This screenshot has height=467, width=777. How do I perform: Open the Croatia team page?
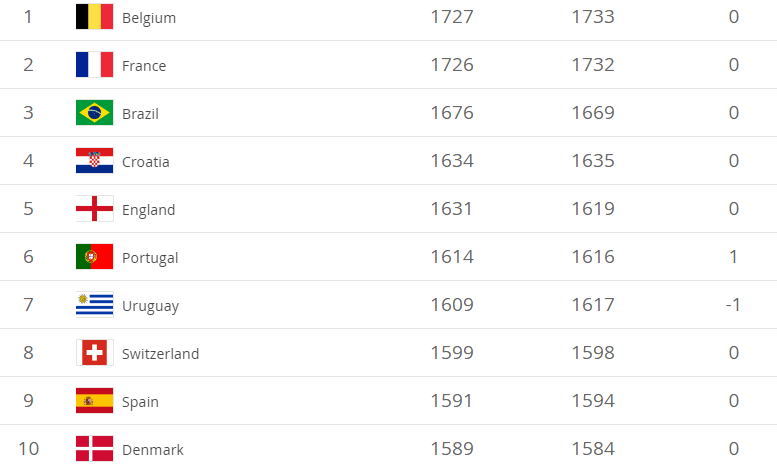click(x=146, y=162)
